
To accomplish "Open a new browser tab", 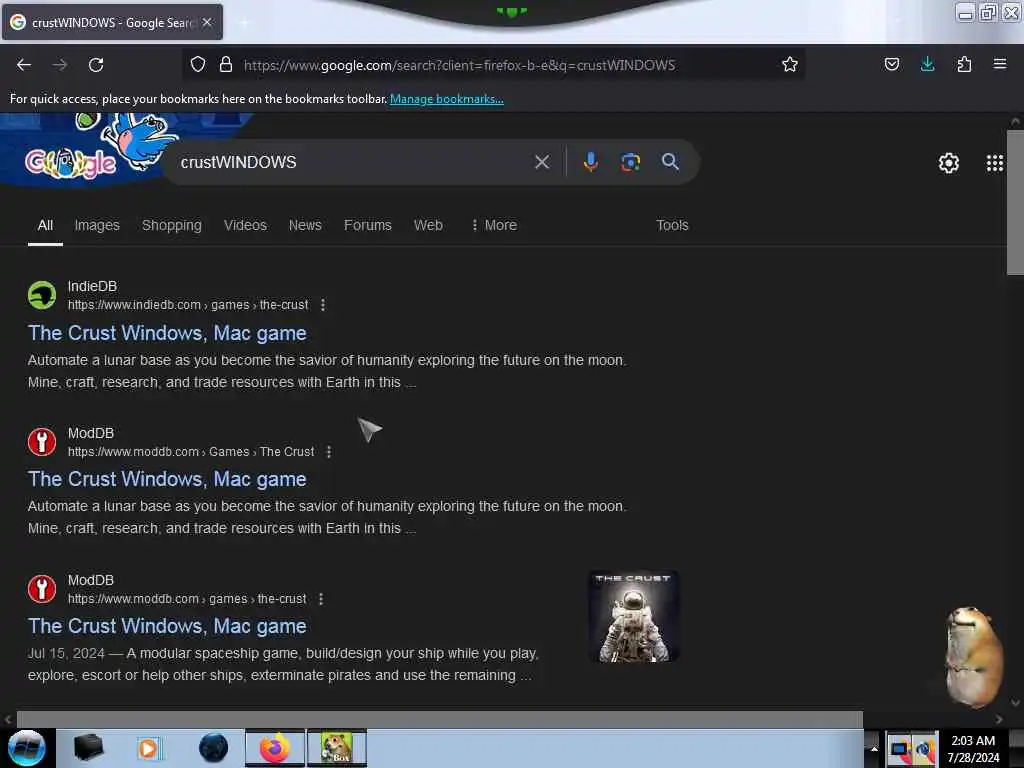I will click(244, 23).
